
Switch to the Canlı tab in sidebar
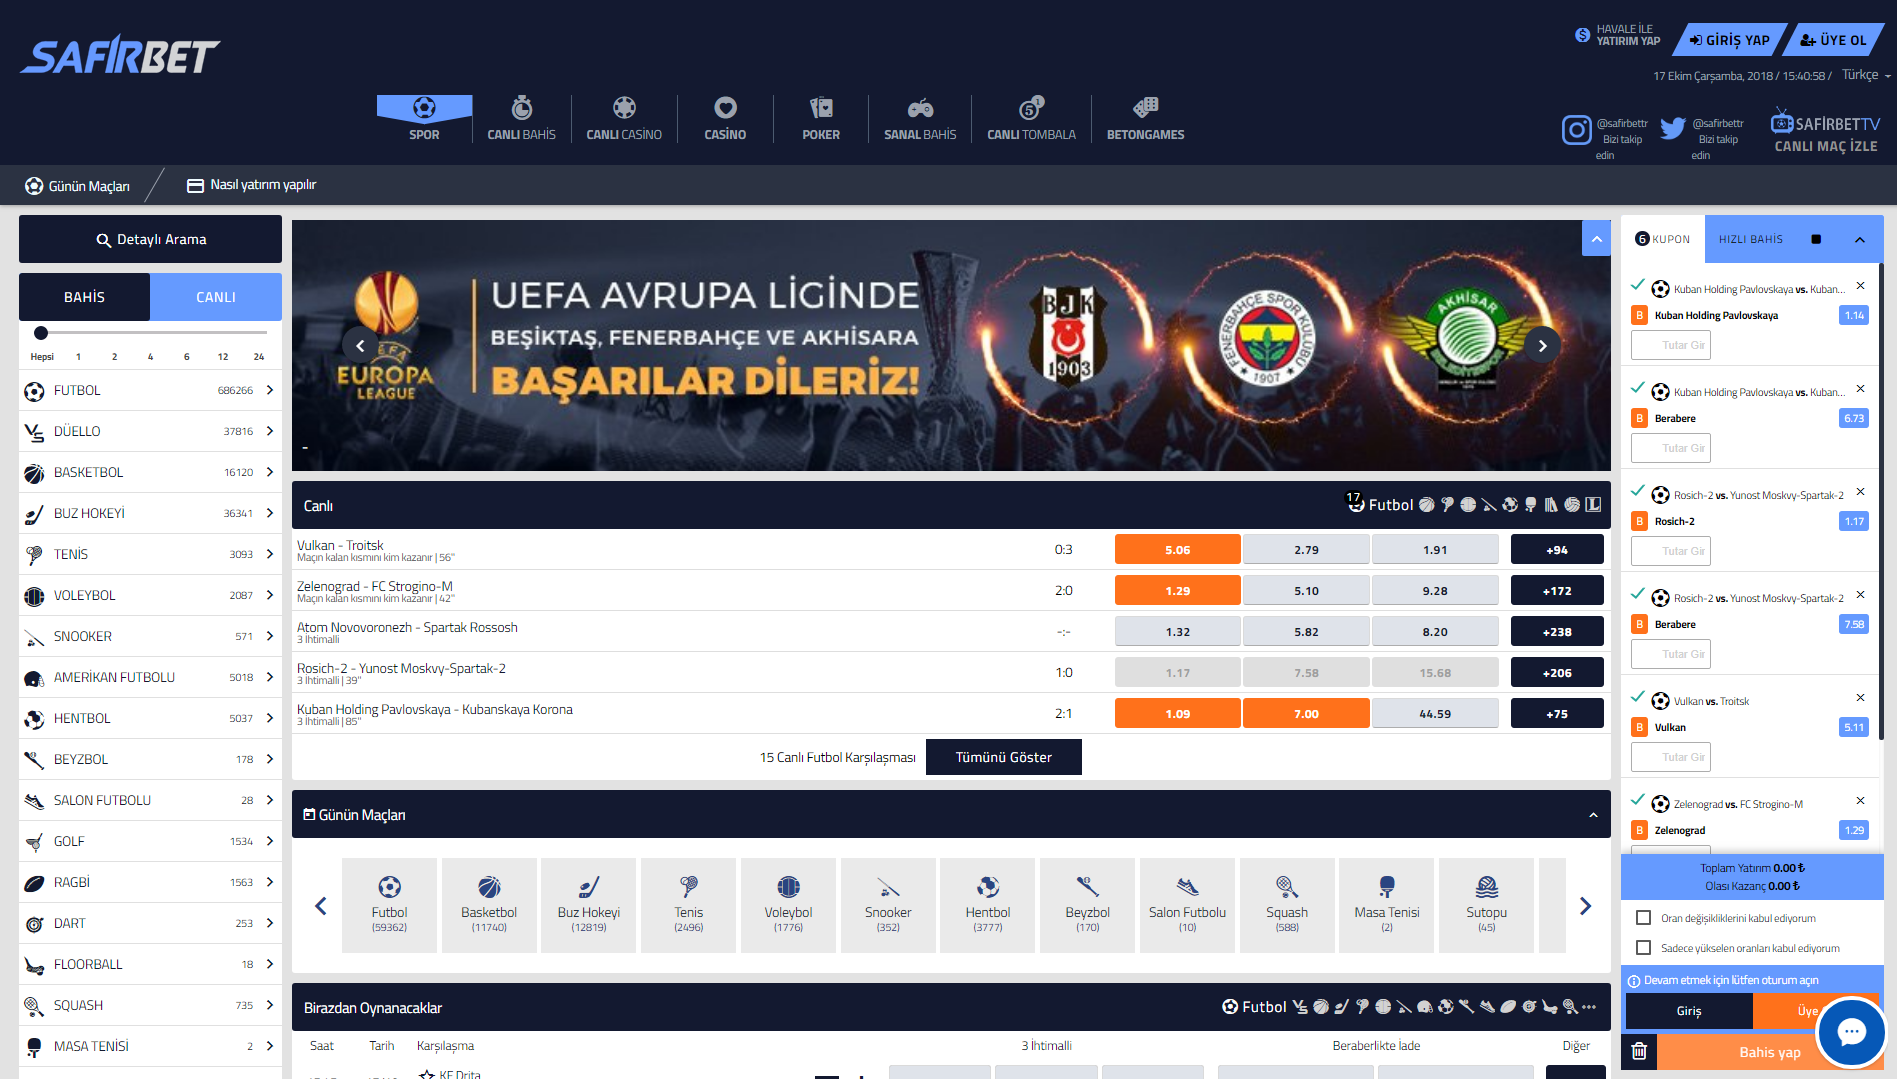[216, 297]
